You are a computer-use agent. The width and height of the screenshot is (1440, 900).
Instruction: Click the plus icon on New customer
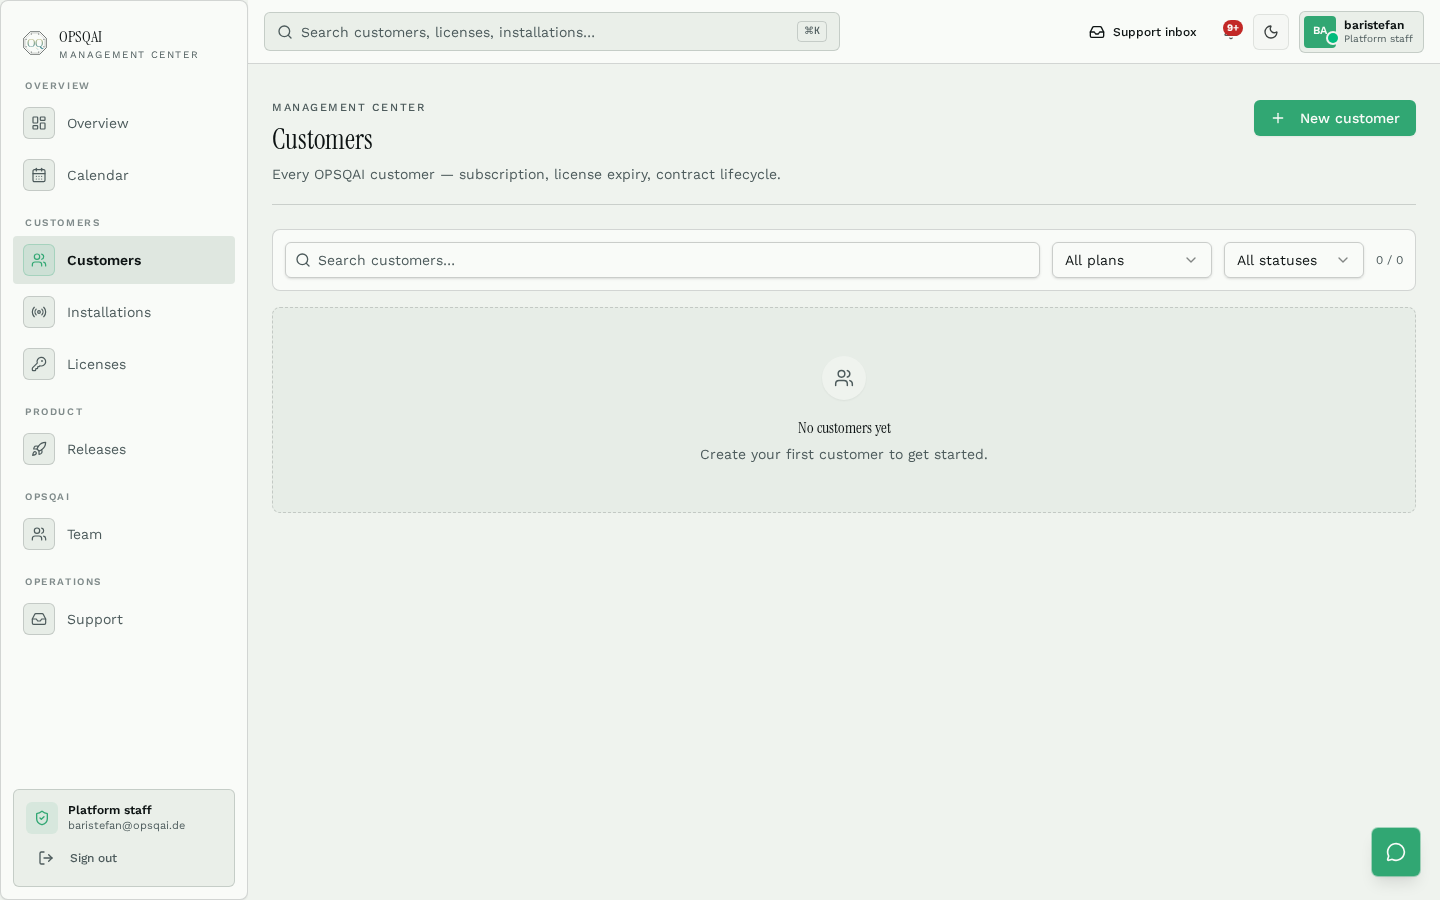pos(1278,118)
